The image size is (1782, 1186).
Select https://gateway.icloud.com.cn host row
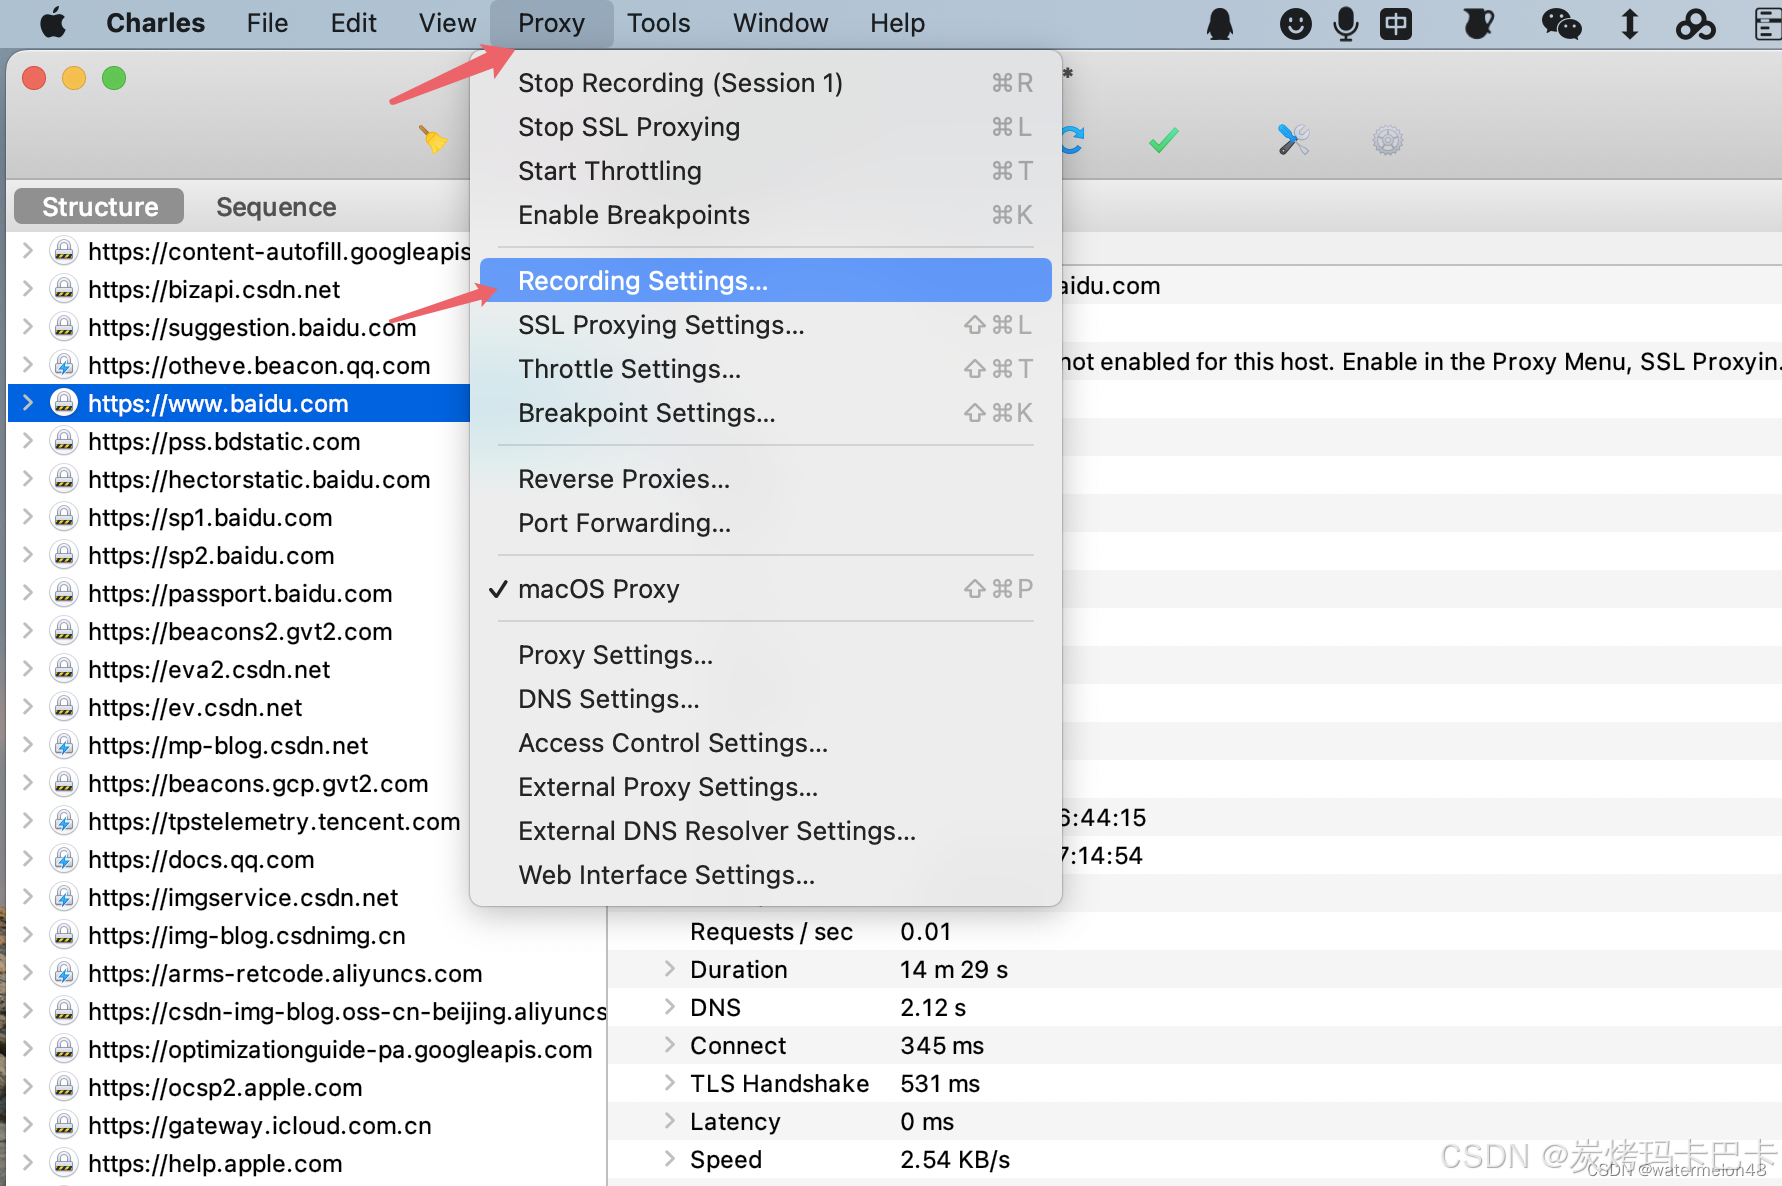307,1125
